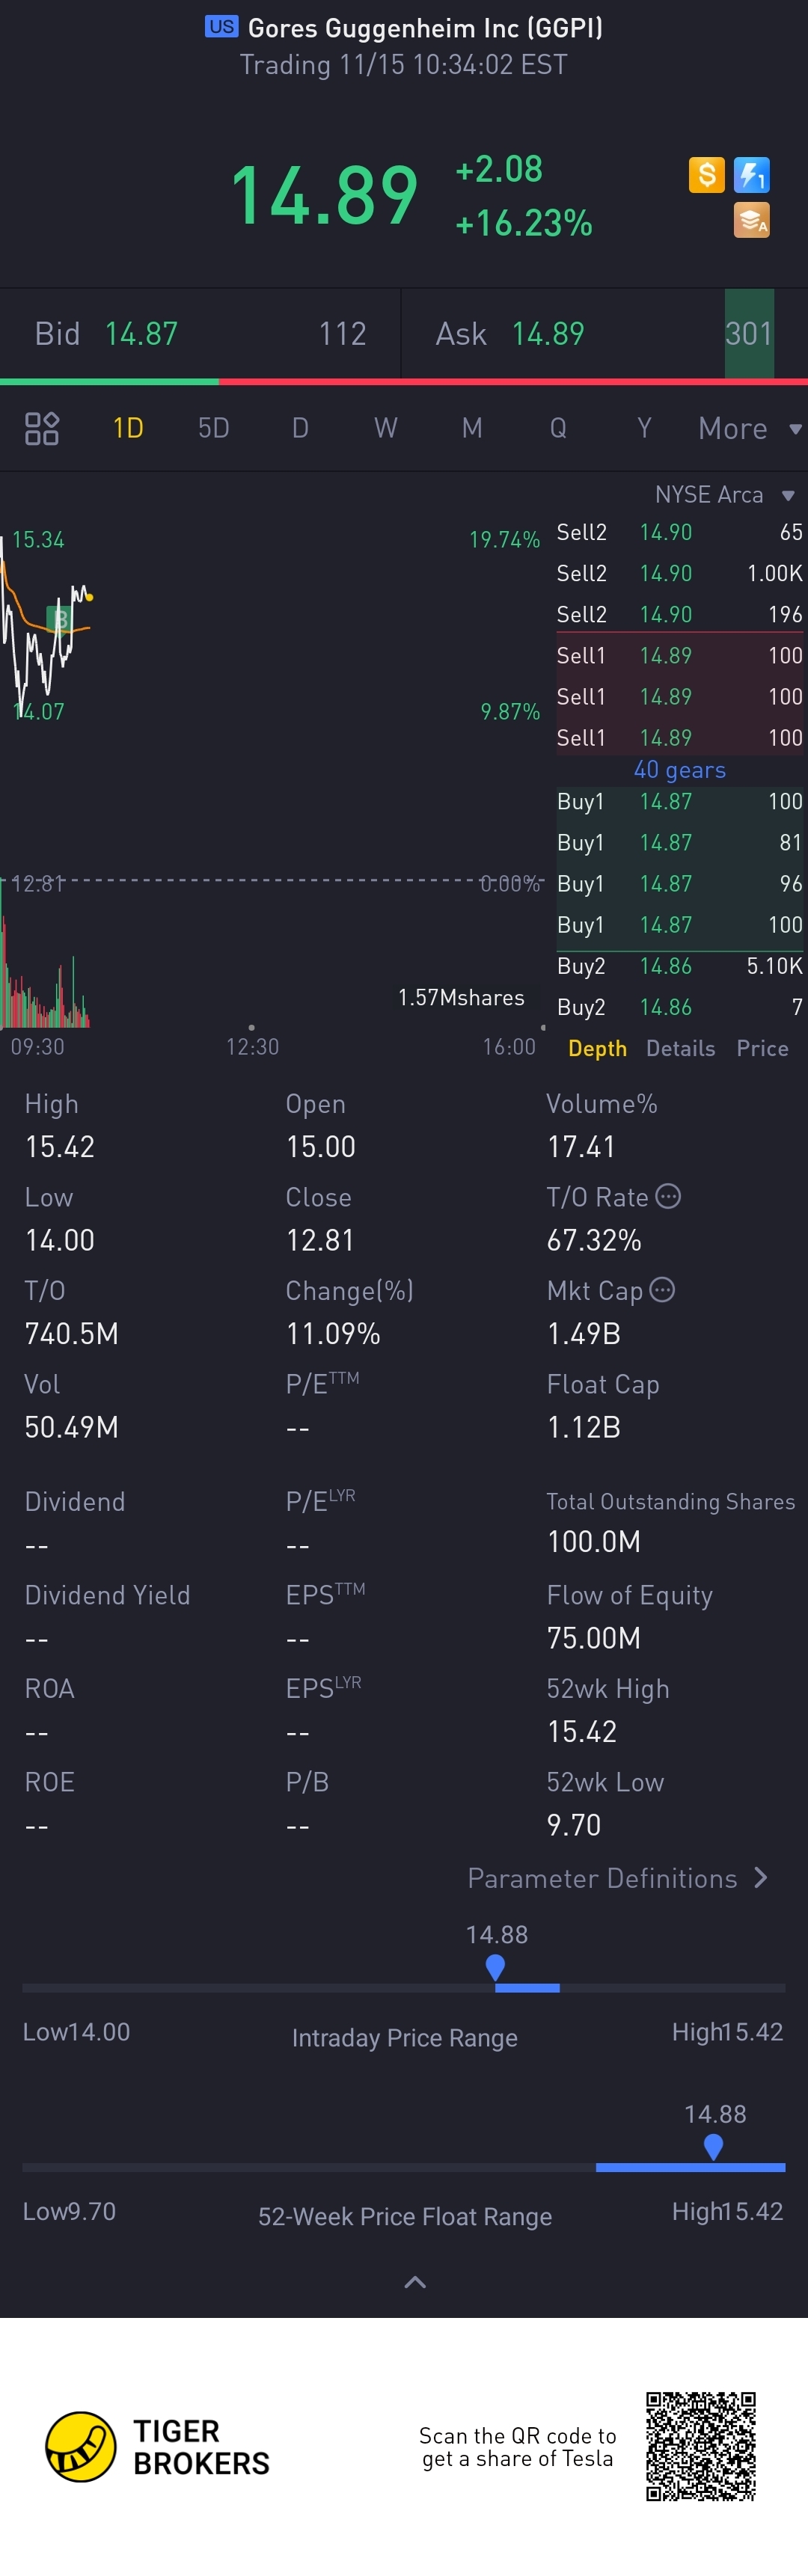Tap the Low value 14.00 in stats
This screenshot has height=2576, width=808.
60,1240
